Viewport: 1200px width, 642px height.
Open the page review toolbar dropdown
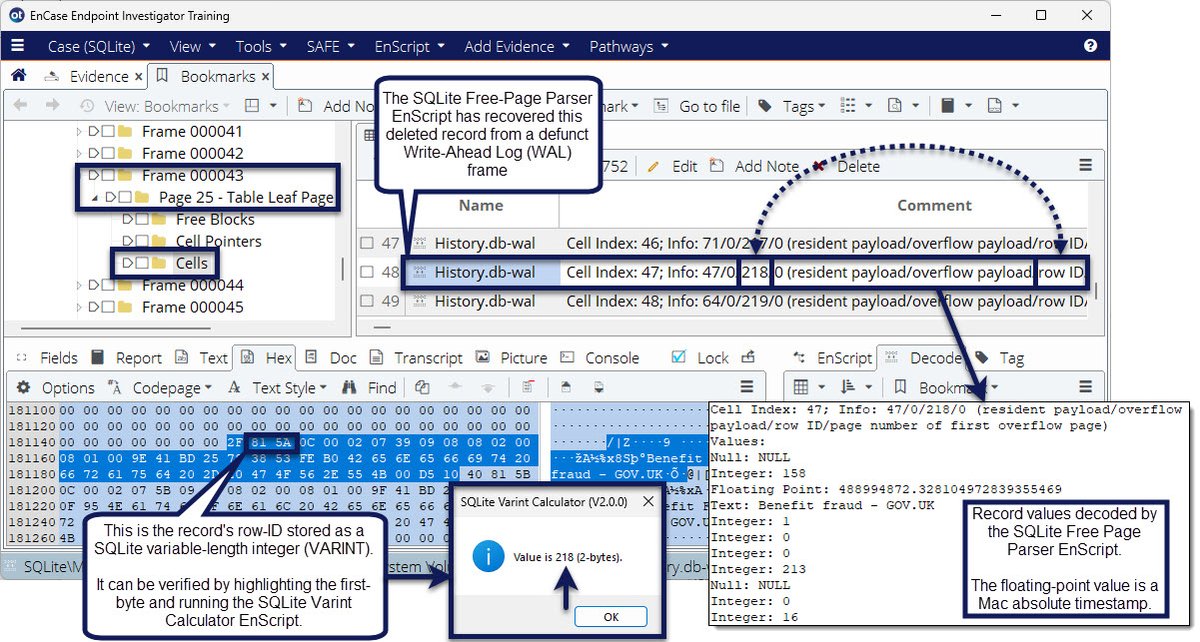pos(902,105)
